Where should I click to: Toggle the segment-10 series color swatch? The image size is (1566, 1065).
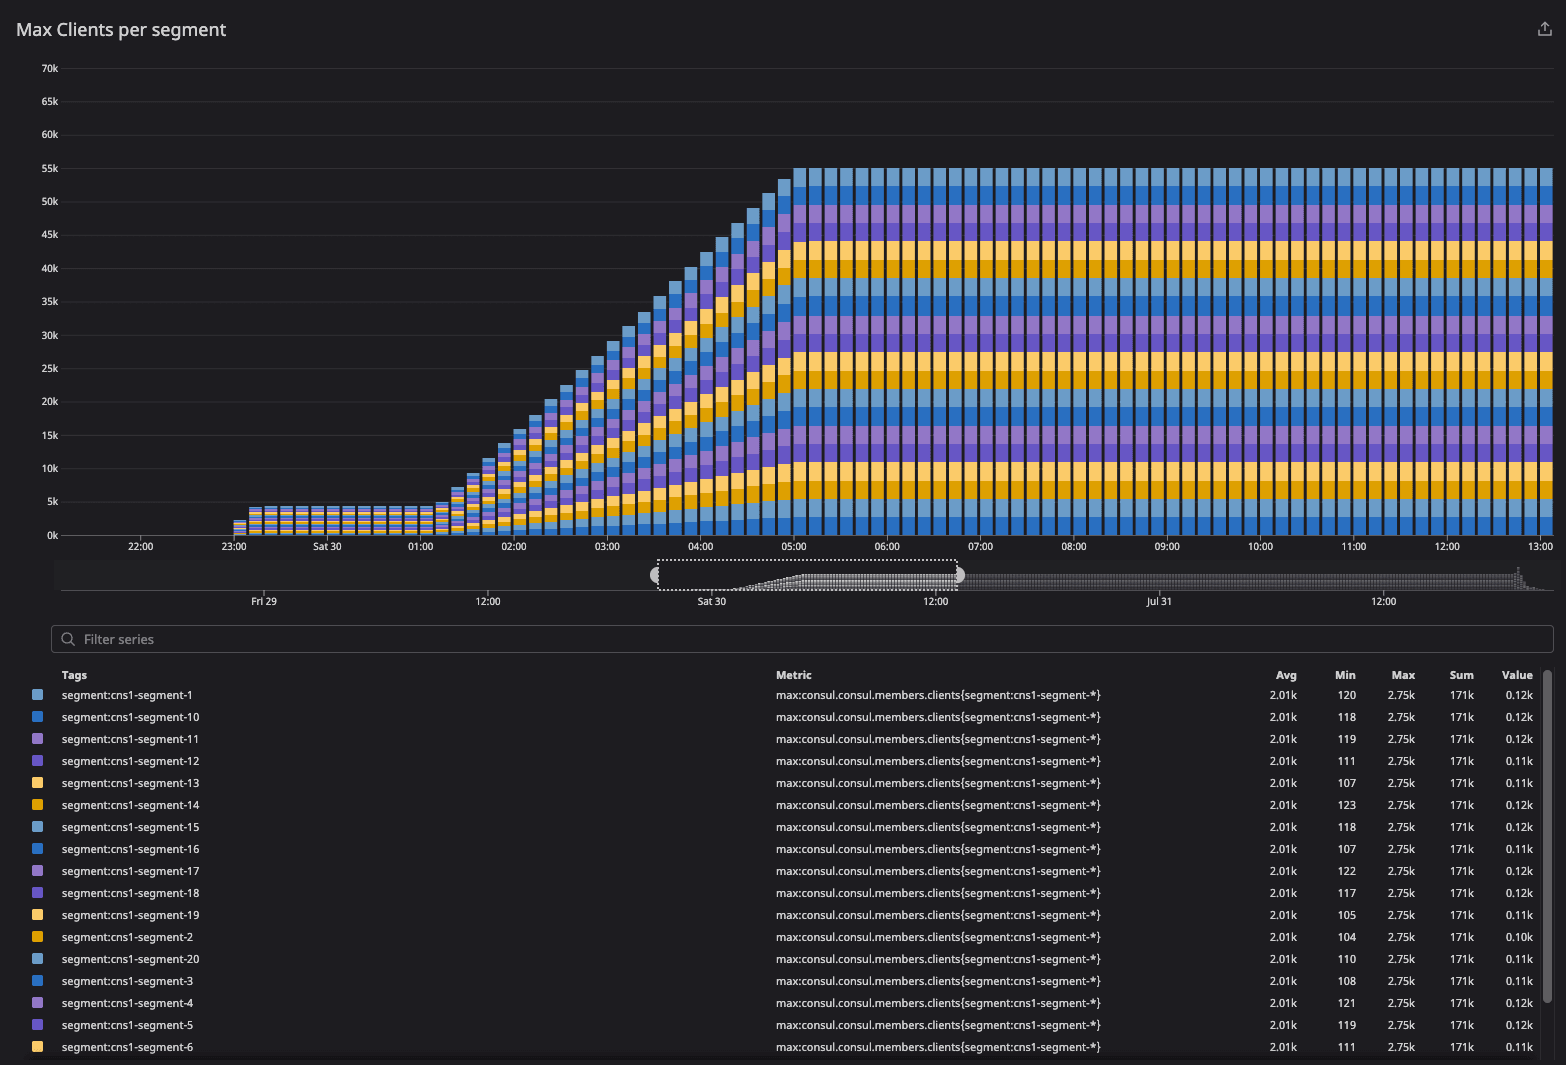pos(38,717)
